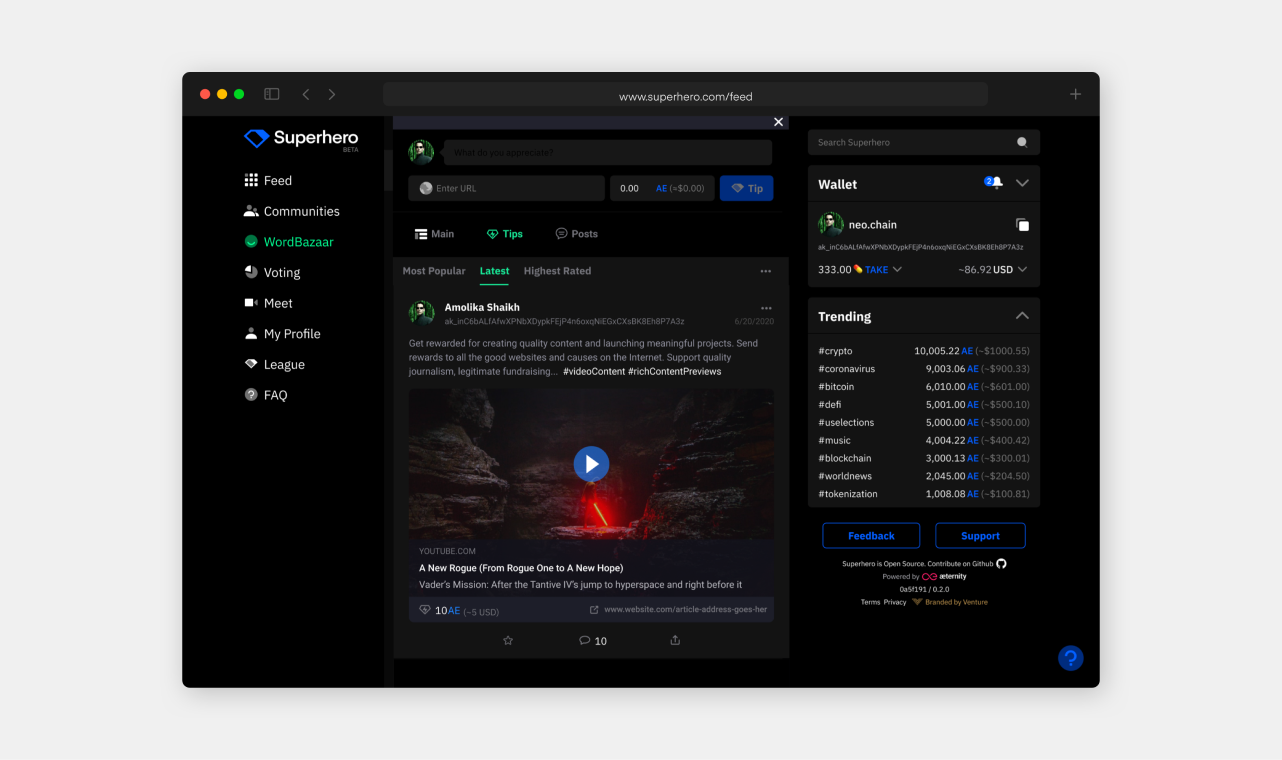The image size is (1282, 760).
Task: Click the notification bell in Wallet
Action: pyautogui.click(x=995, y=183)
